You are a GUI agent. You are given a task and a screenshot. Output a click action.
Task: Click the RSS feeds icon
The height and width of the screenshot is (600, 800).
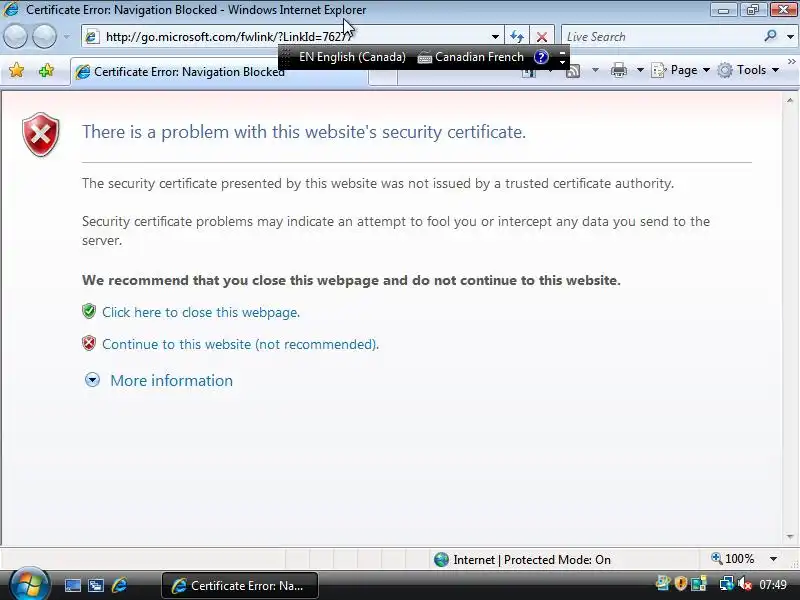[x=573, y=70]
